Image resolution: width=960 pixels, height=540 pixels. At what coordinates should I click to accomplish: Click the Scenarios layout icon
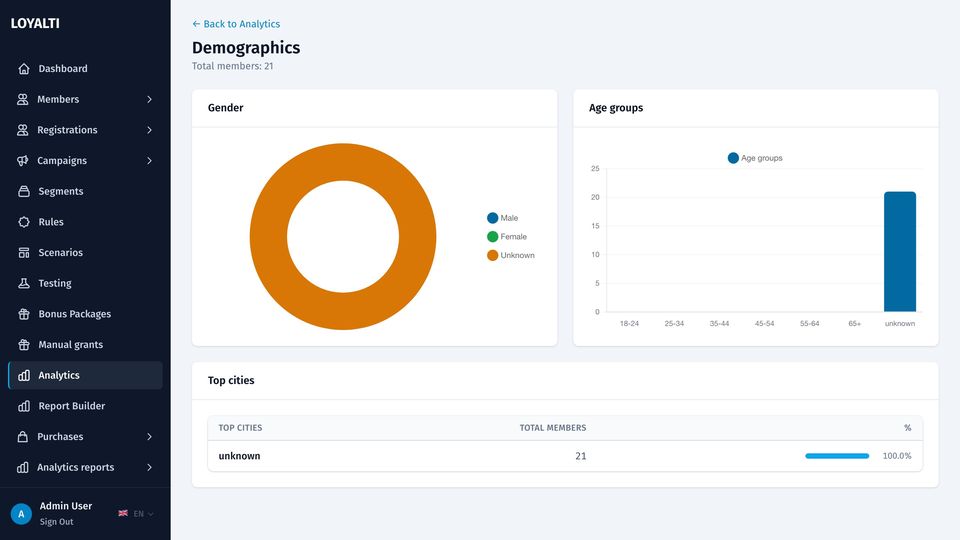tap(24, 252)
